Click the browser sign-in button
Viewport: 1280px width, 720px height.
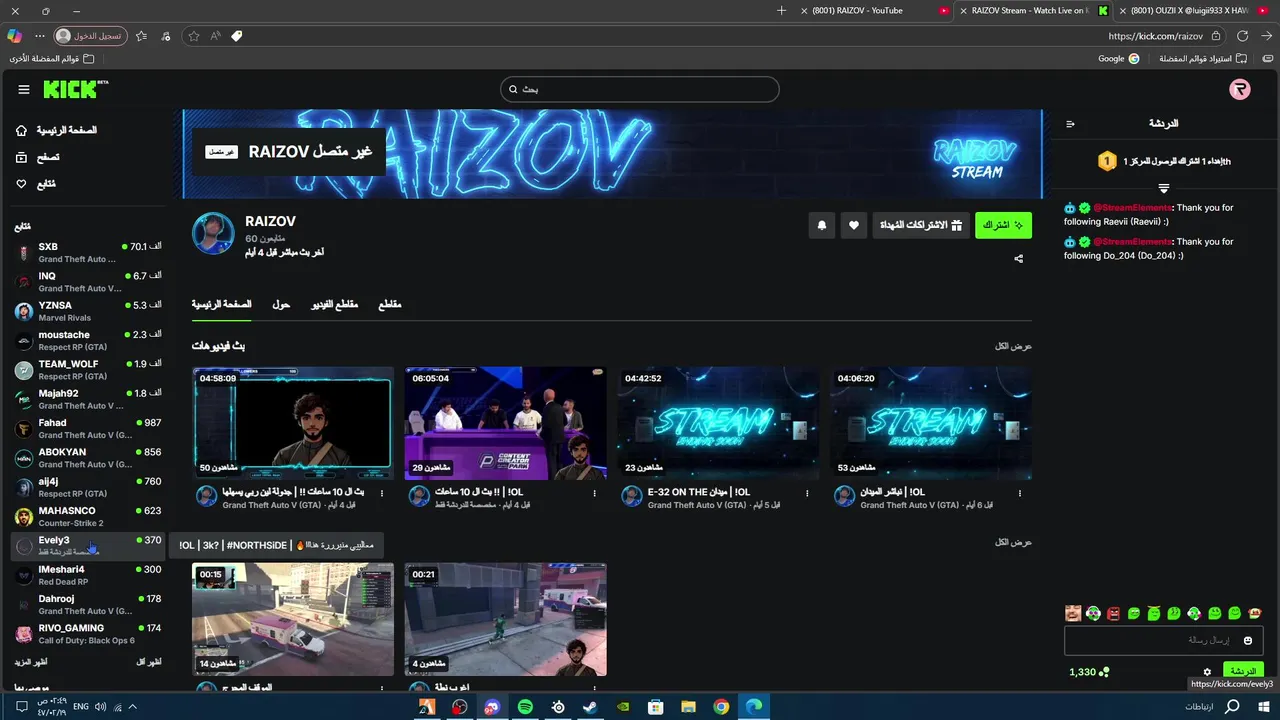tap(91, 36)
